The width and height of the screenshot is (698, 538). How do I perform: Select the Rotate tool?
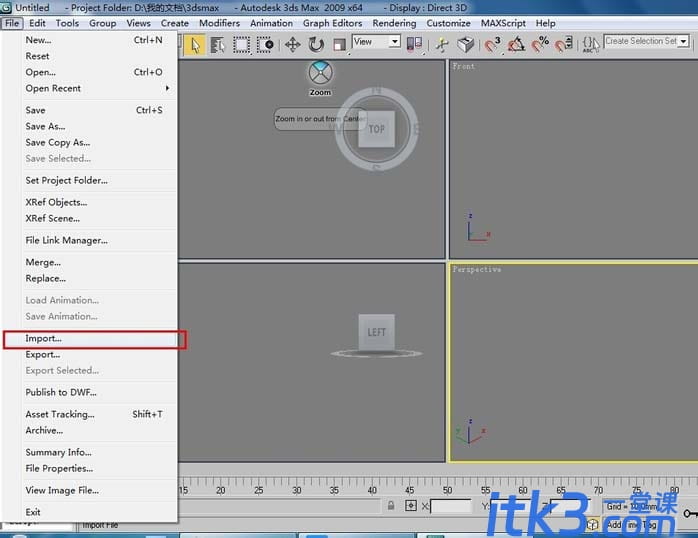[316, 45]
